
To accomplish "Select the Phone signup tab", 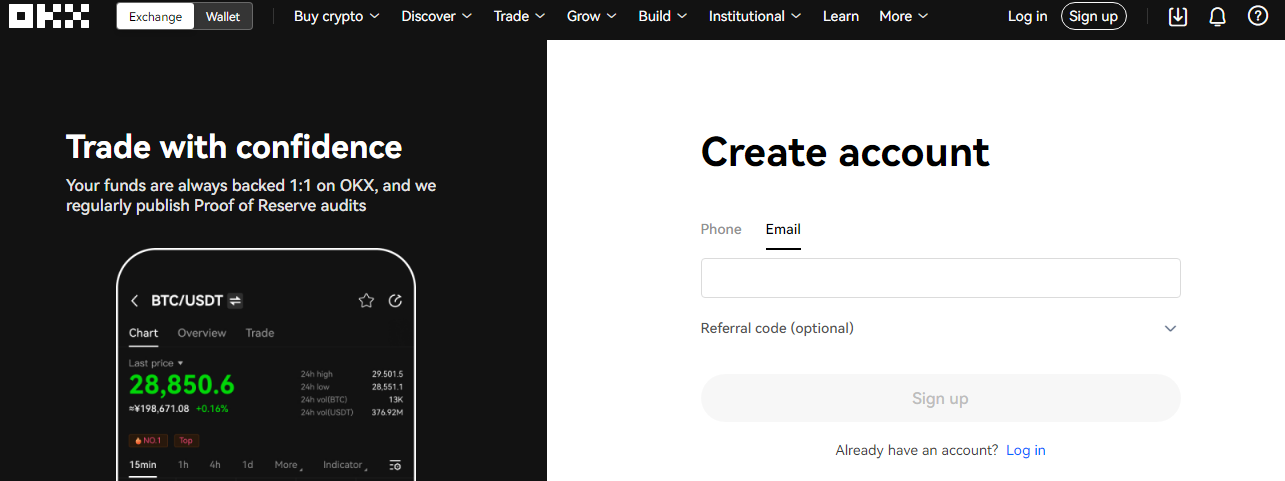I will (721, 229).
